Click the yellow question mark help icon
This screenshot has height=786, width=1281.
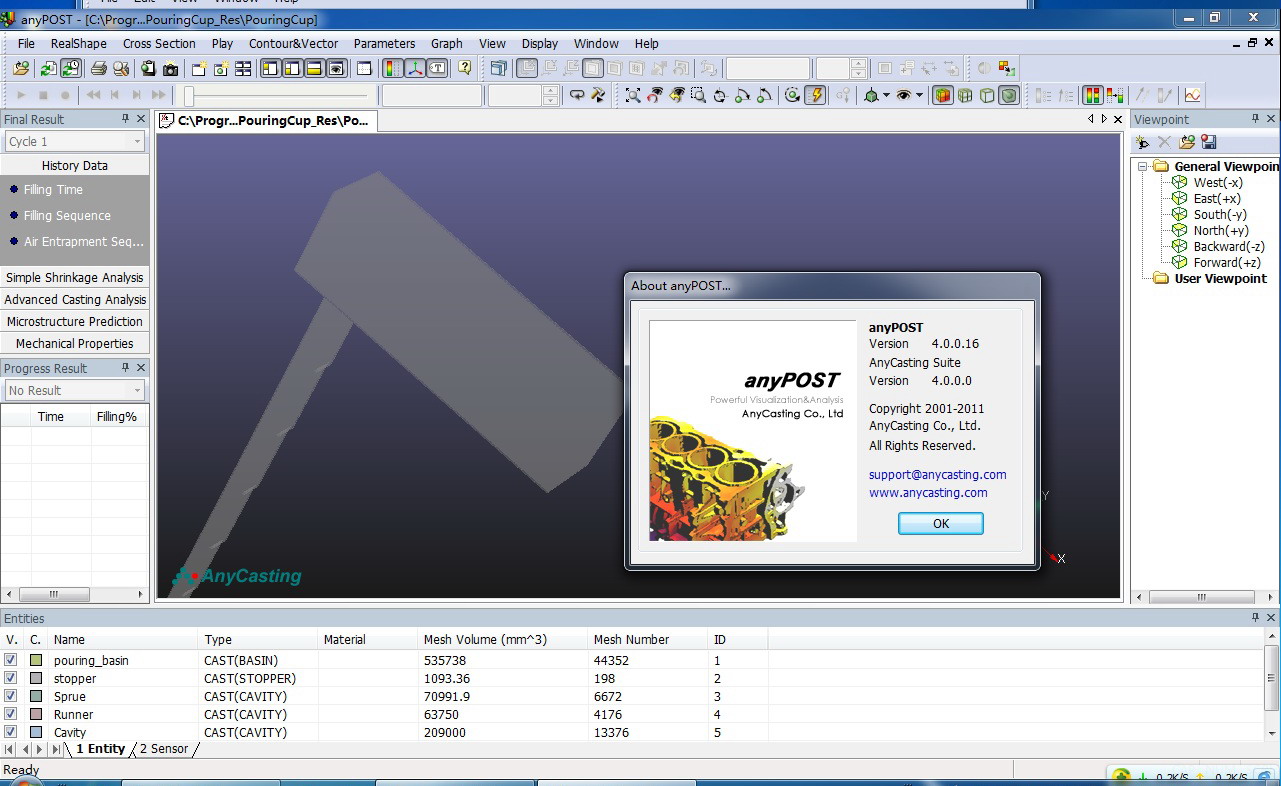point(465,68)
